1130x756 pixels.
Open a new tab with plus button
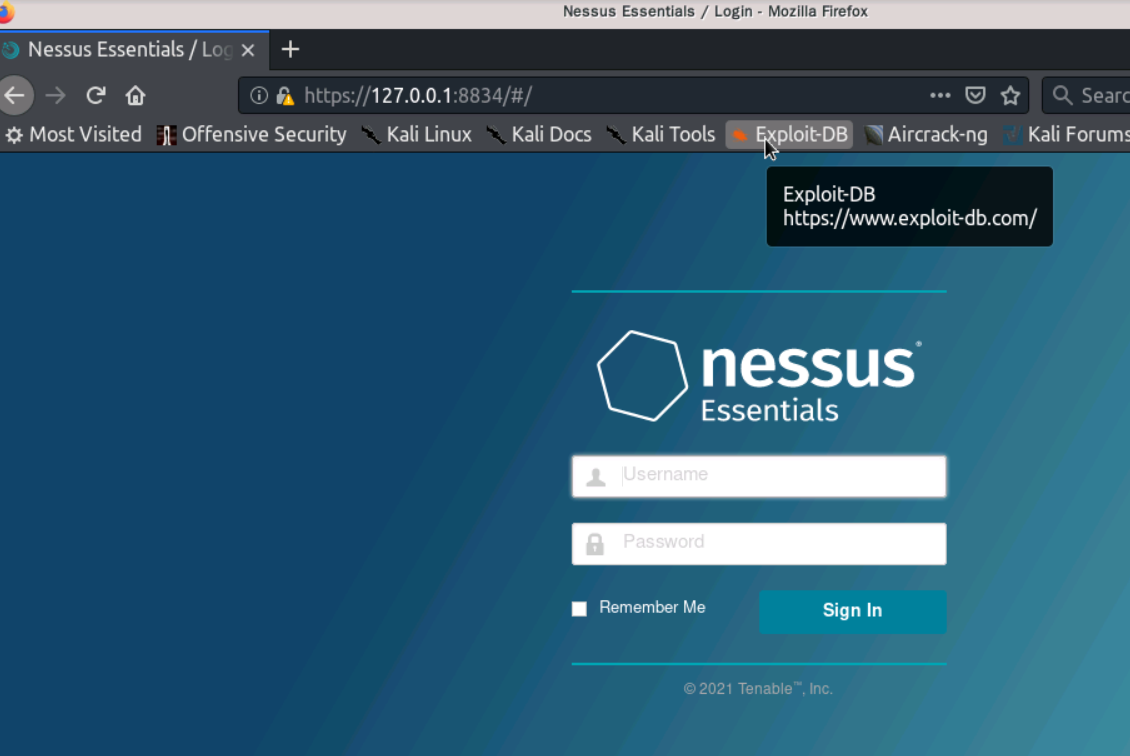click(290, 49)
